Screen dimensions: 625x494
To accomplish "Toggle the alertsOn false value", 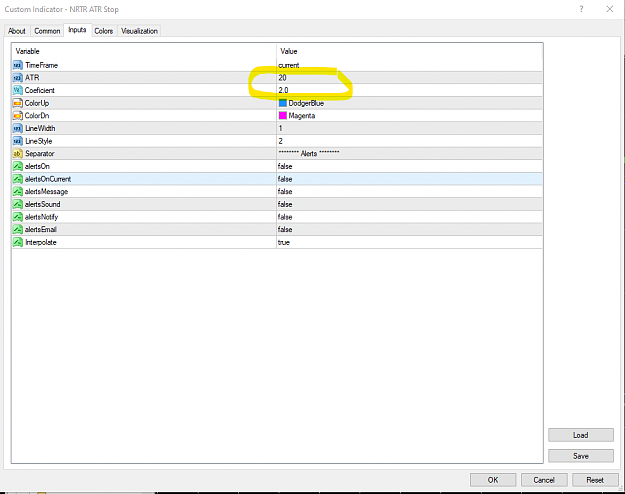I will (285, 166).
